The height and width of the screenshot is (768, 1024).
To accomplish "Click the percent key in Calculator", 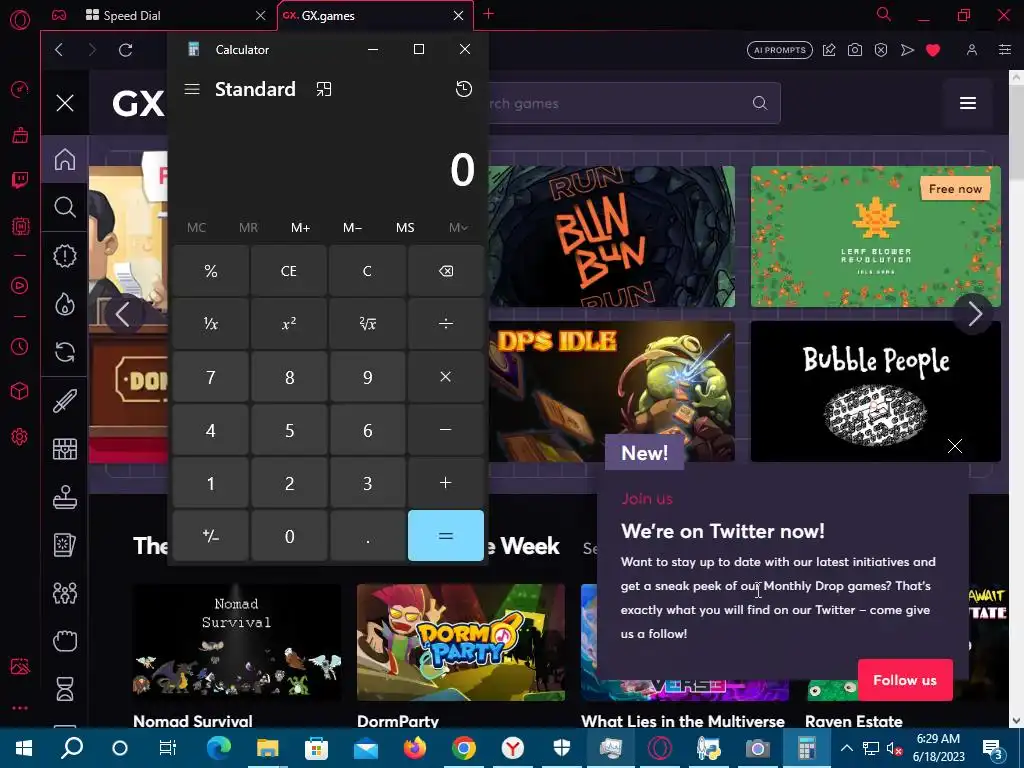I will coord(211,270).
